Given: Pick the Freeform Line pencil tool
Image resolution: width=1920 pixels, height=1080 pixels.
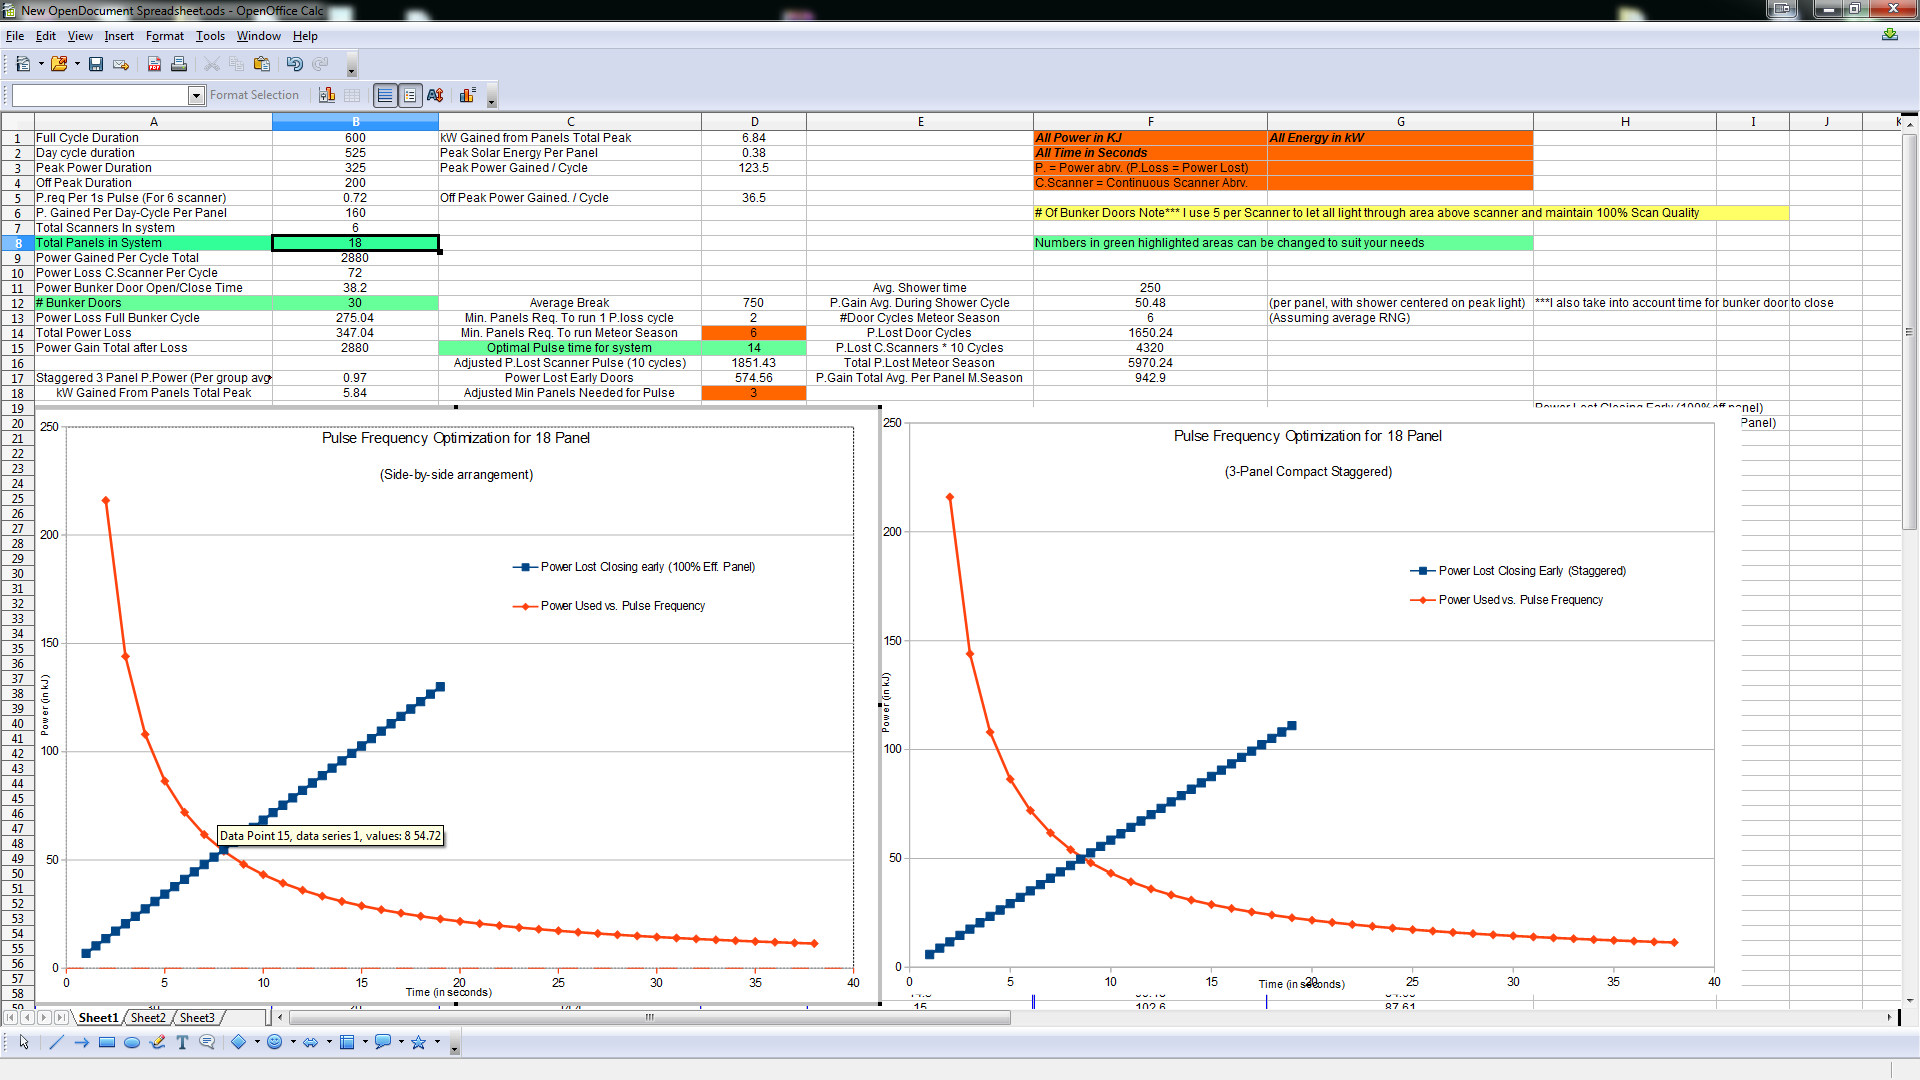Looking at the screenshot, I should 157,1042.
